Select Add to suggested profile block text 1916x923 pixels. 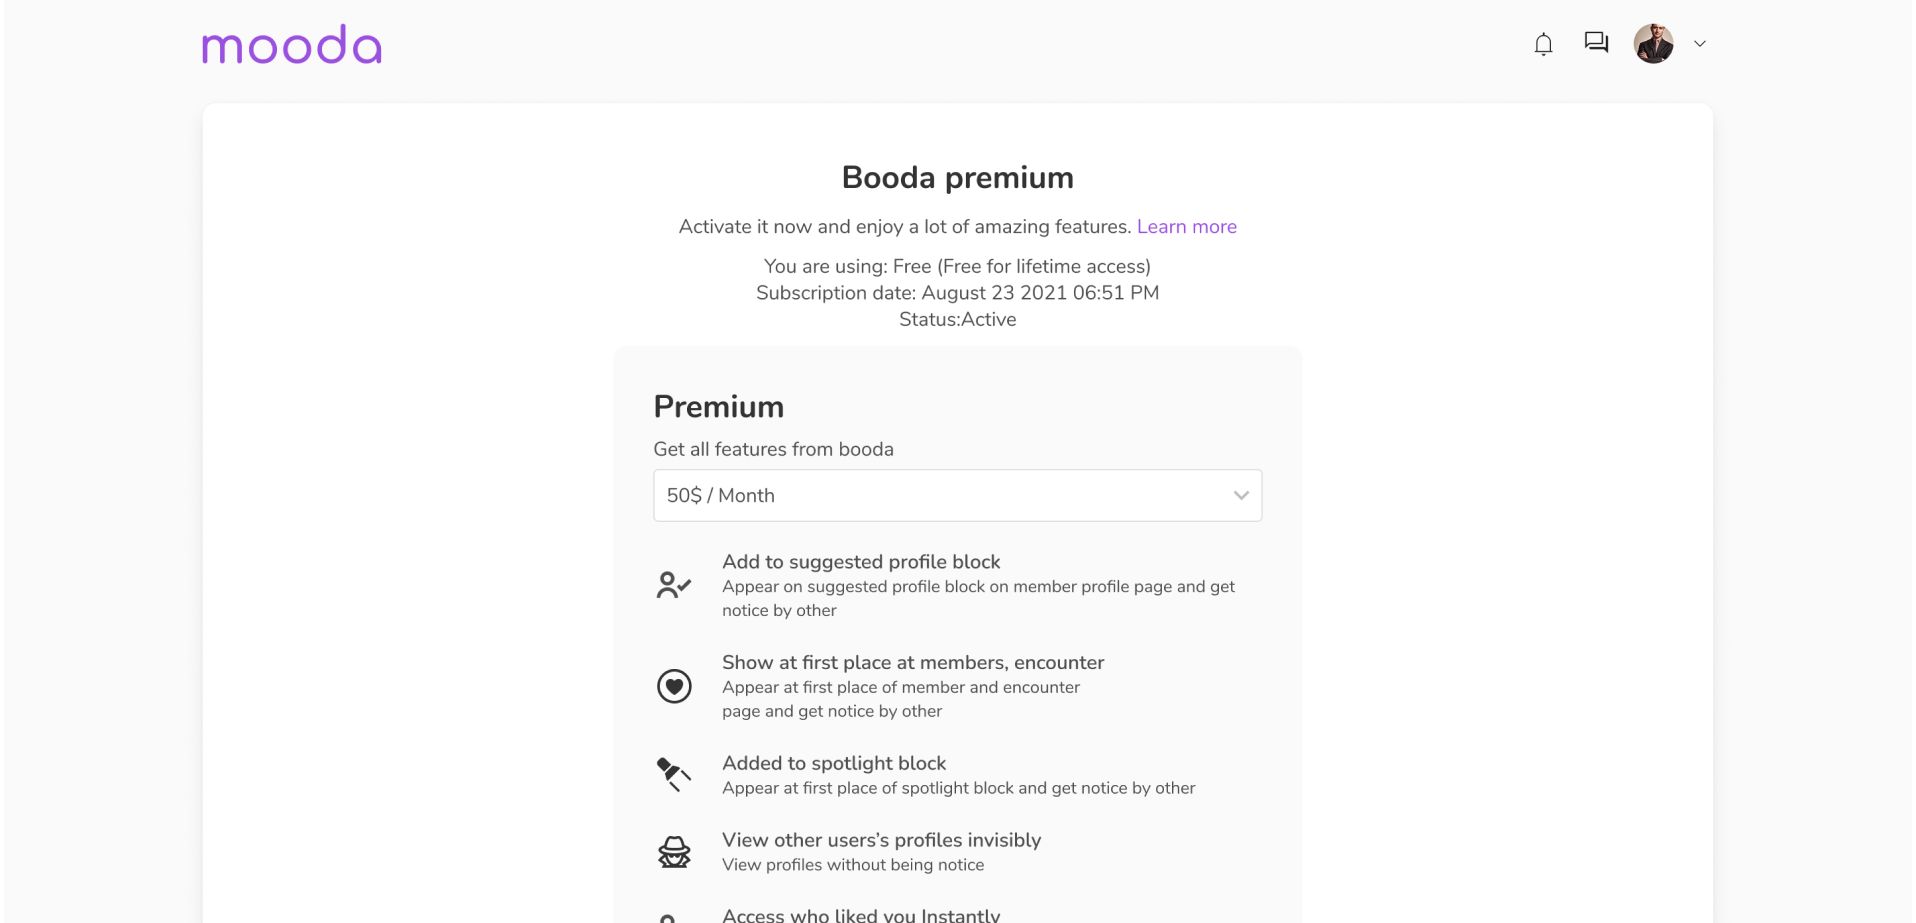click(x=861, y=562)
